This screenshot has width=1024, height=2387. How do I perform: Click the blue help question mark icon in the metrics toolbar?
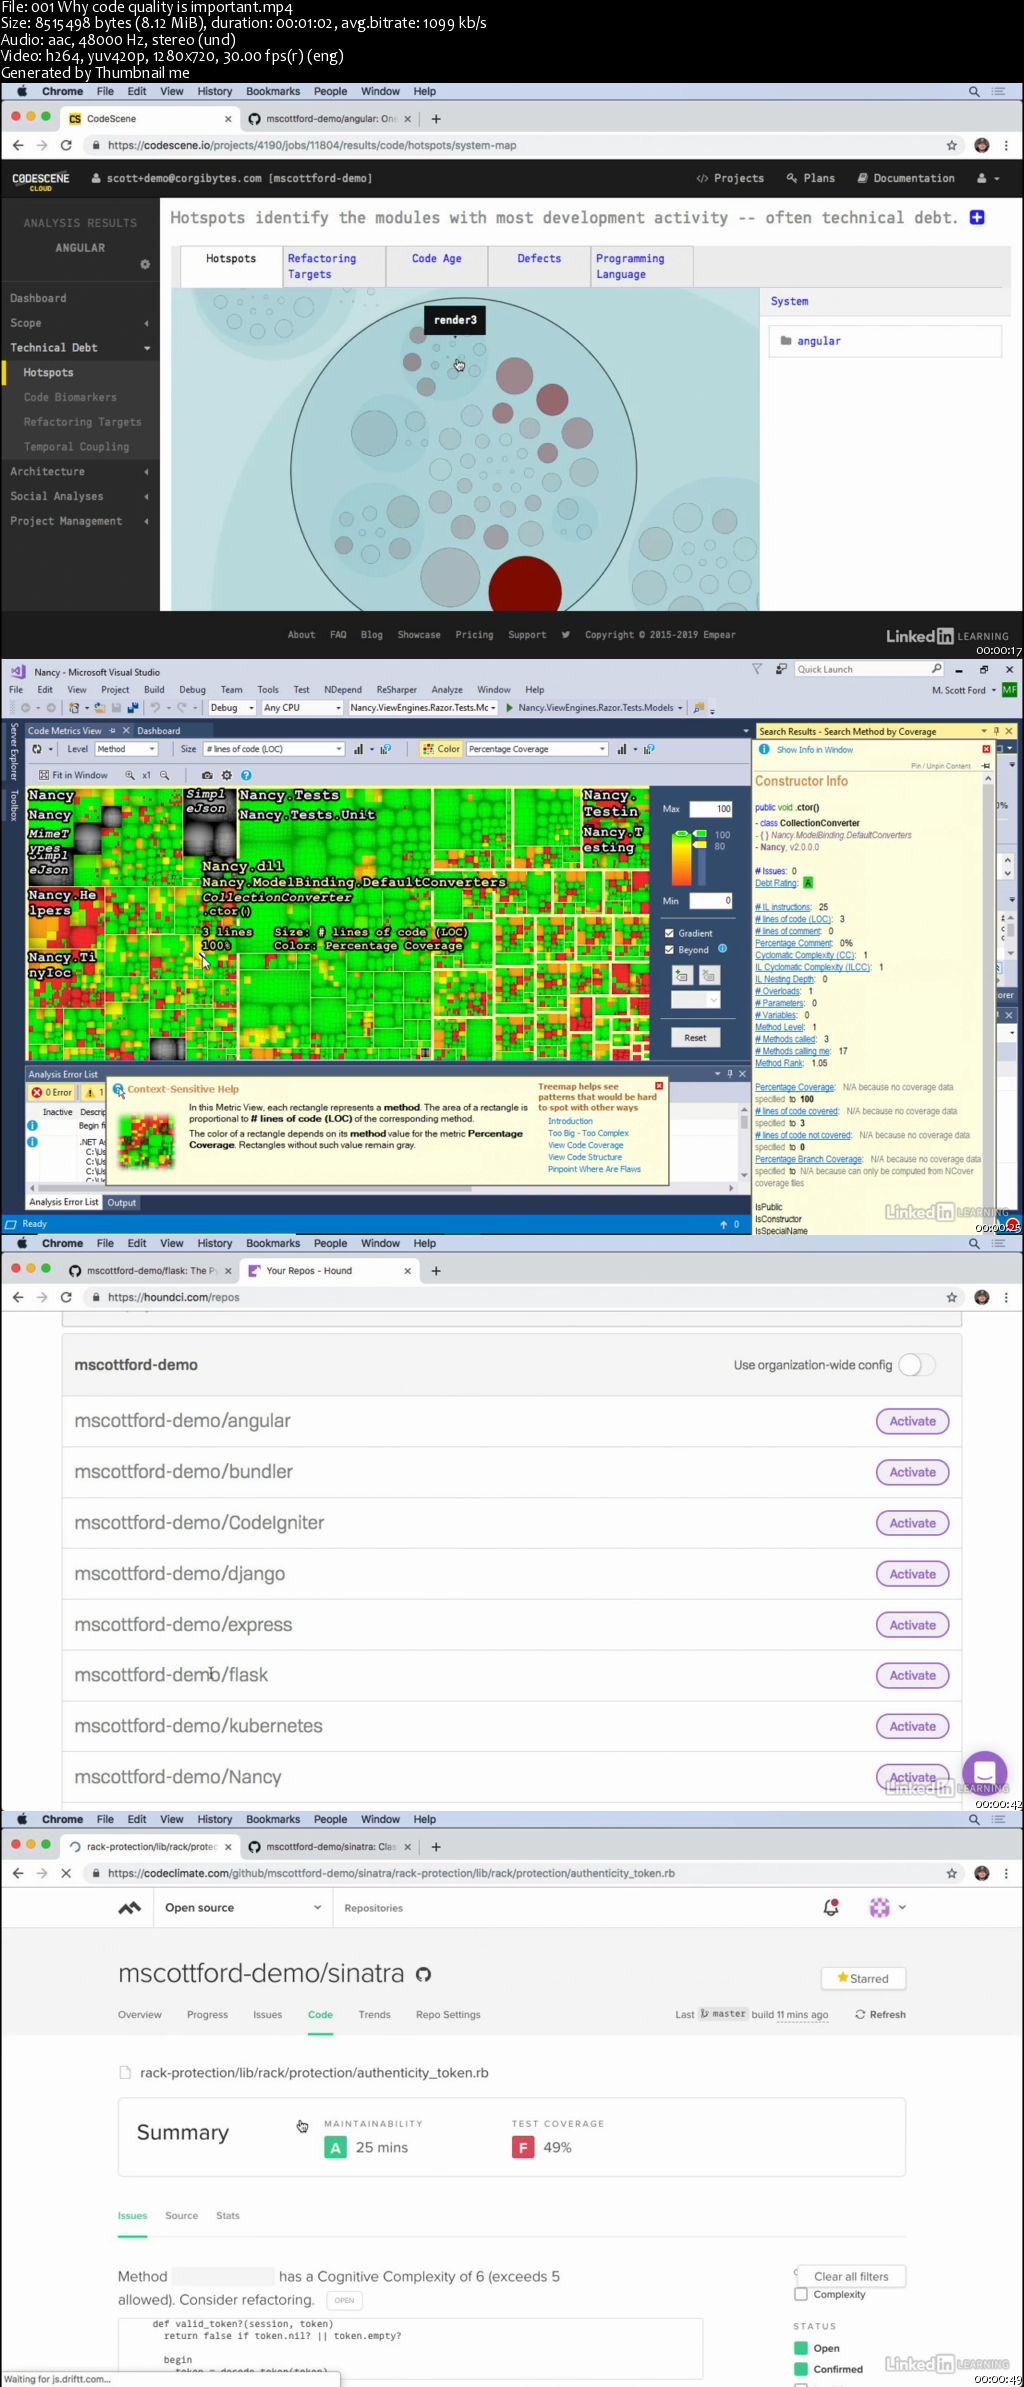click(246, 775)
